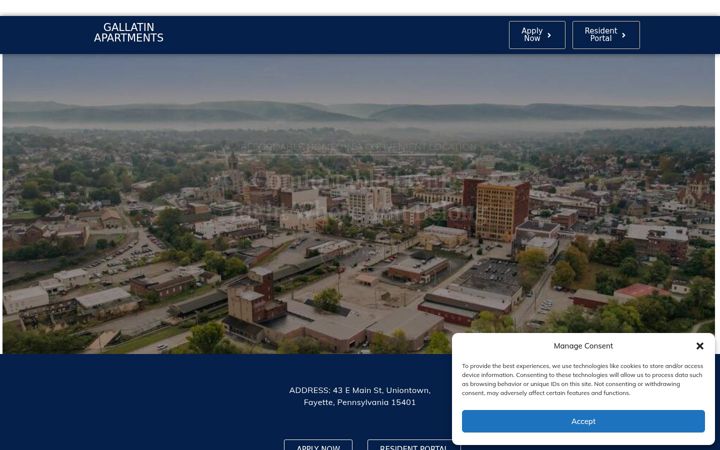Click the Manage Consent dialog heading

[x=583, y=346]
